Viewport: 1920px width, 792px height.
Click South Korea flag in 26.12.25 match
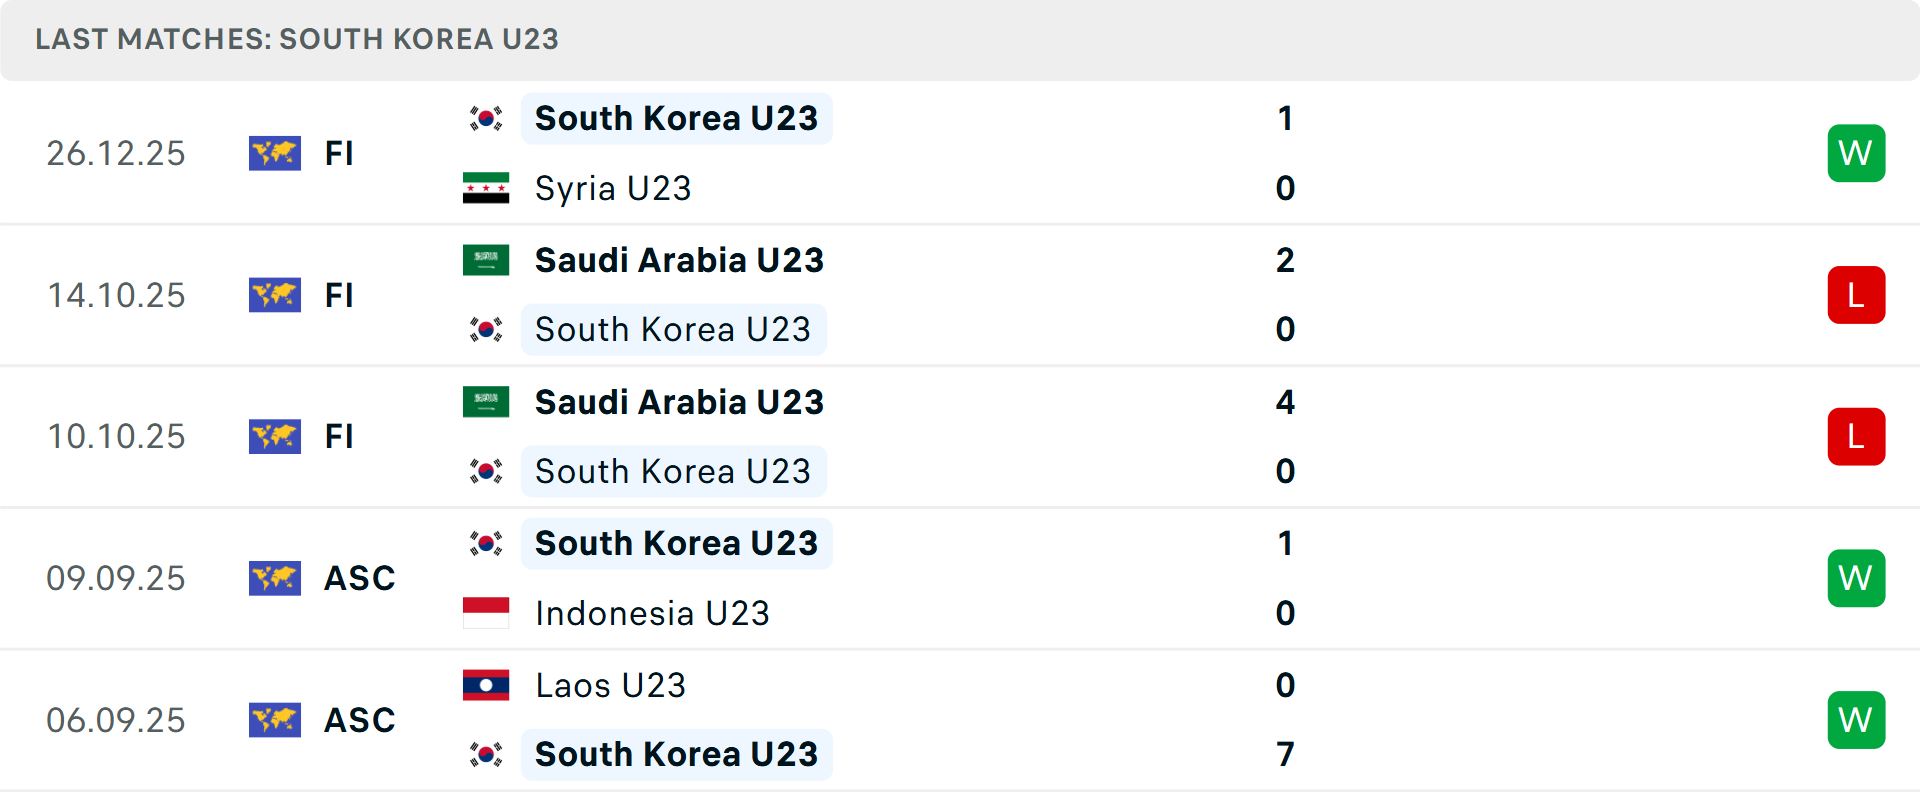pyautogui.click(x=486, y=119)
